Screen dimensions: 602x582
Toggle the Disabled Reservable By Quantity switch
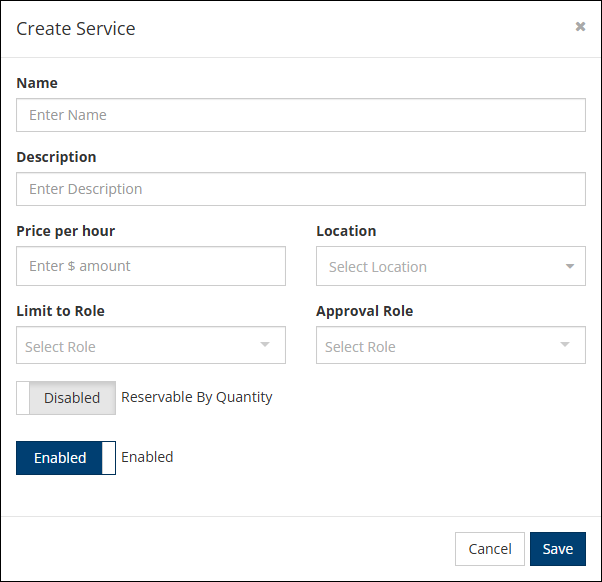pyautogui.click(x=66, y=398)
